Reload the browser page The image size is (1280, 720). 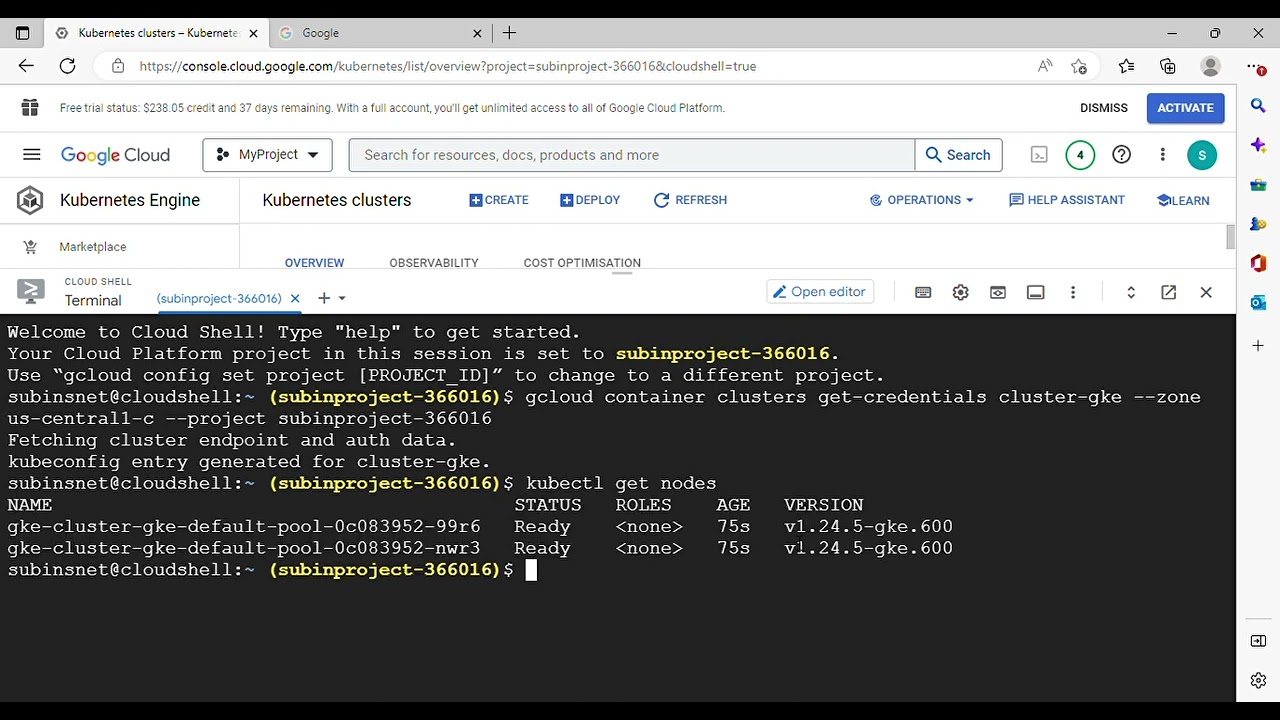click(67, 66)
